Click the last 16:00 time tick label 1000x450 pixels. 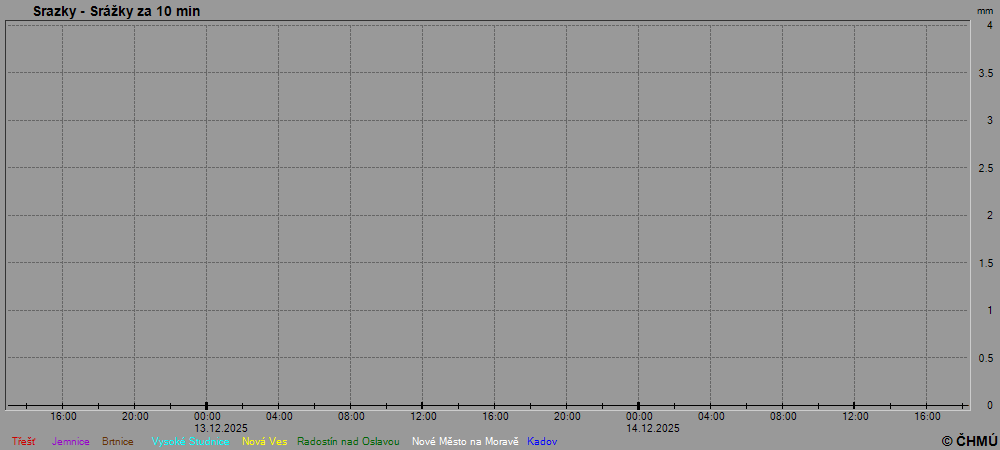pos(927,416)
